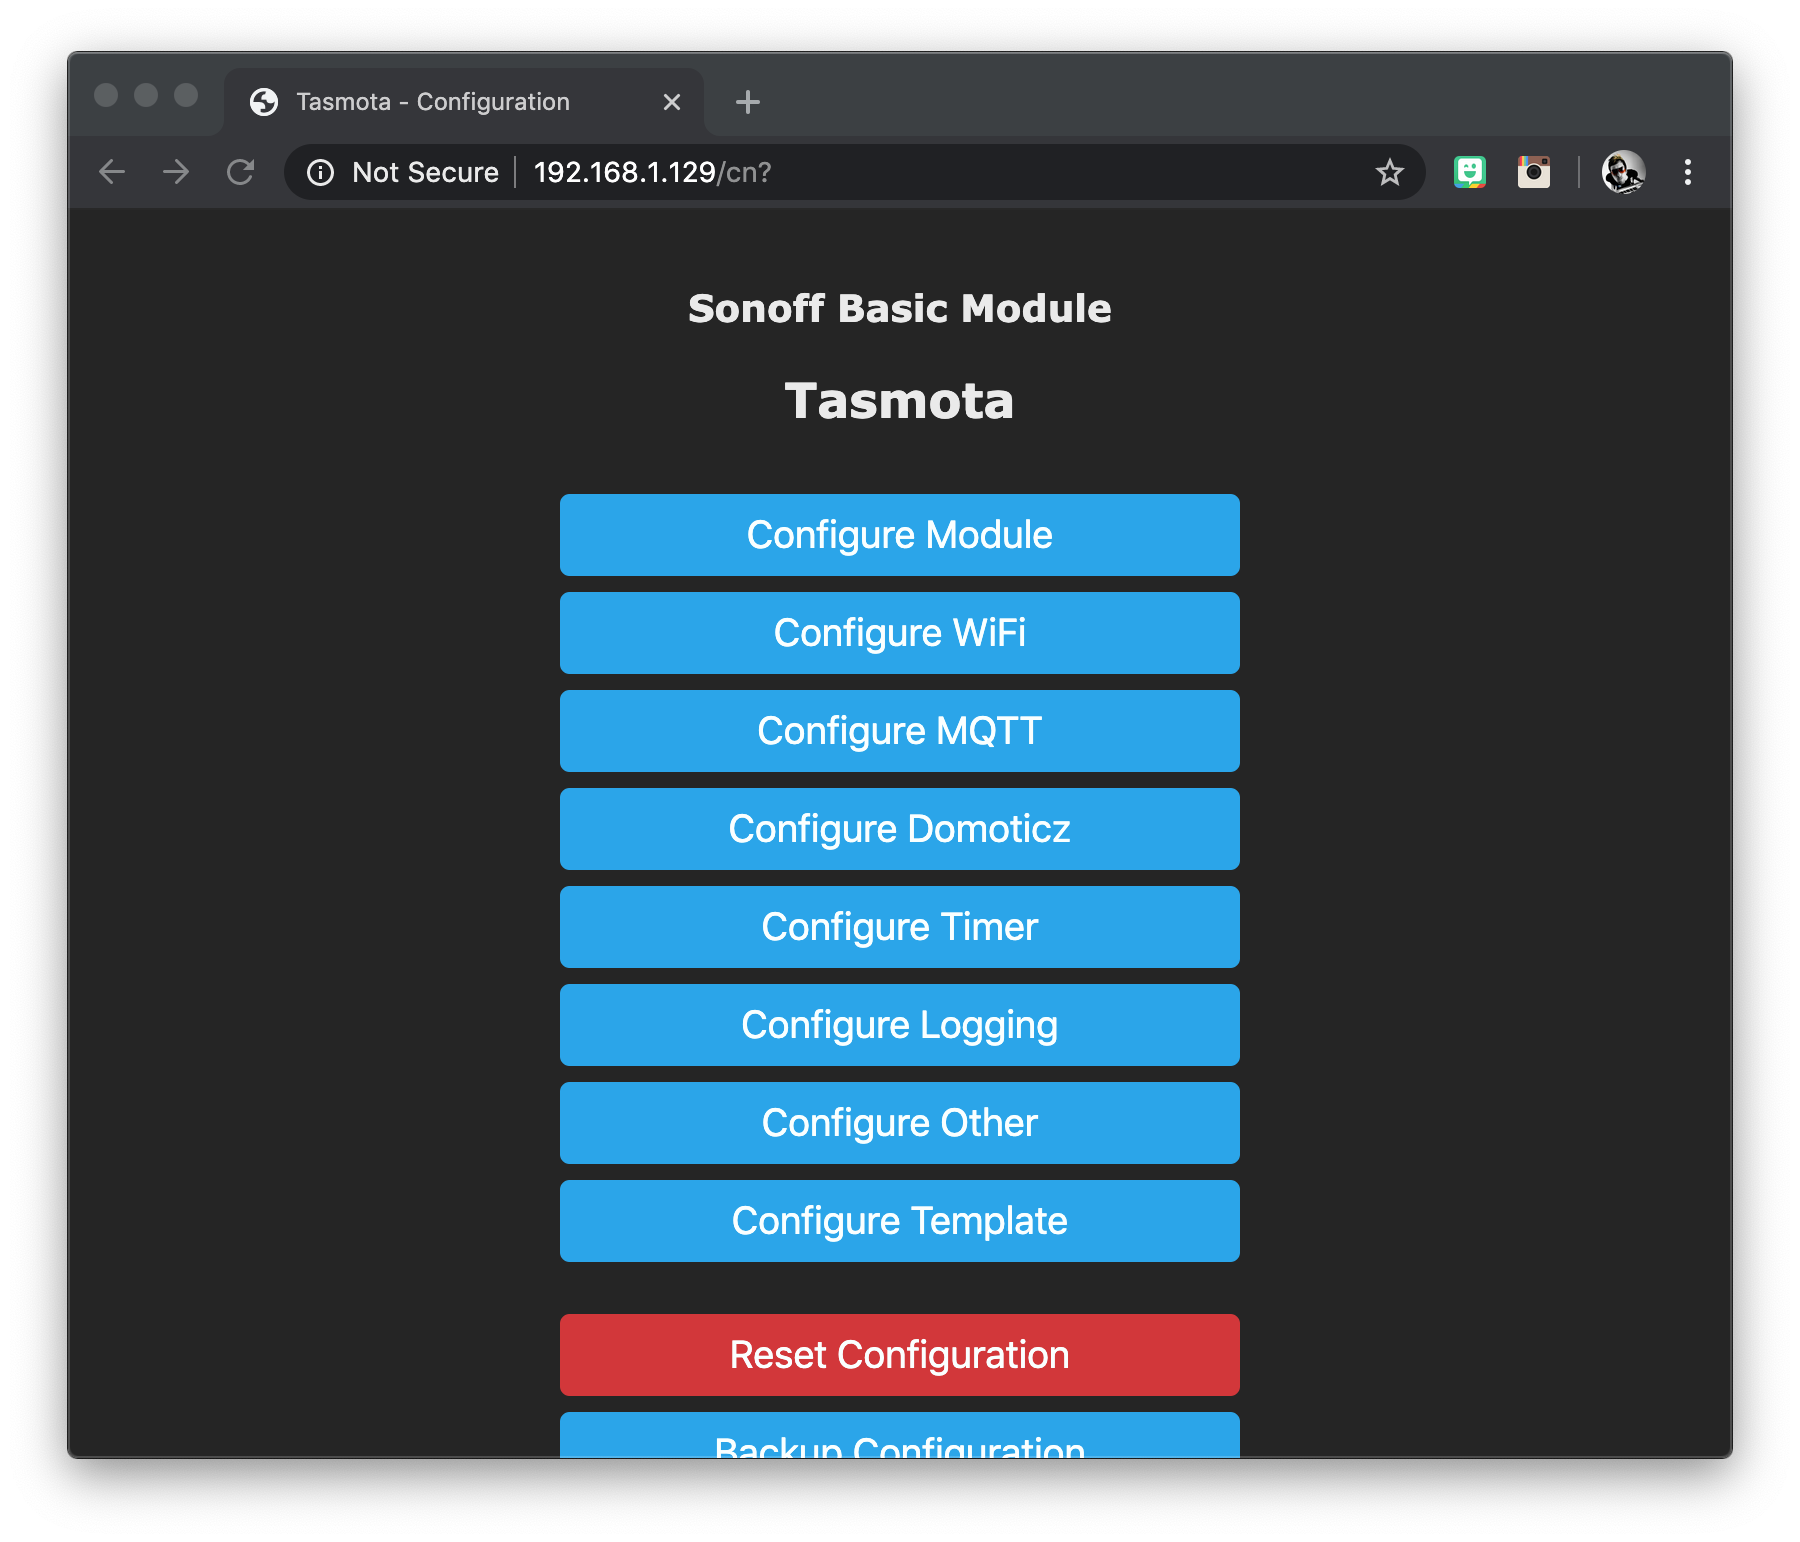The height and width of the screenshot is (1542, 1800).
Task: Click the browser back arrow
Action: click(x=112, y=172)
